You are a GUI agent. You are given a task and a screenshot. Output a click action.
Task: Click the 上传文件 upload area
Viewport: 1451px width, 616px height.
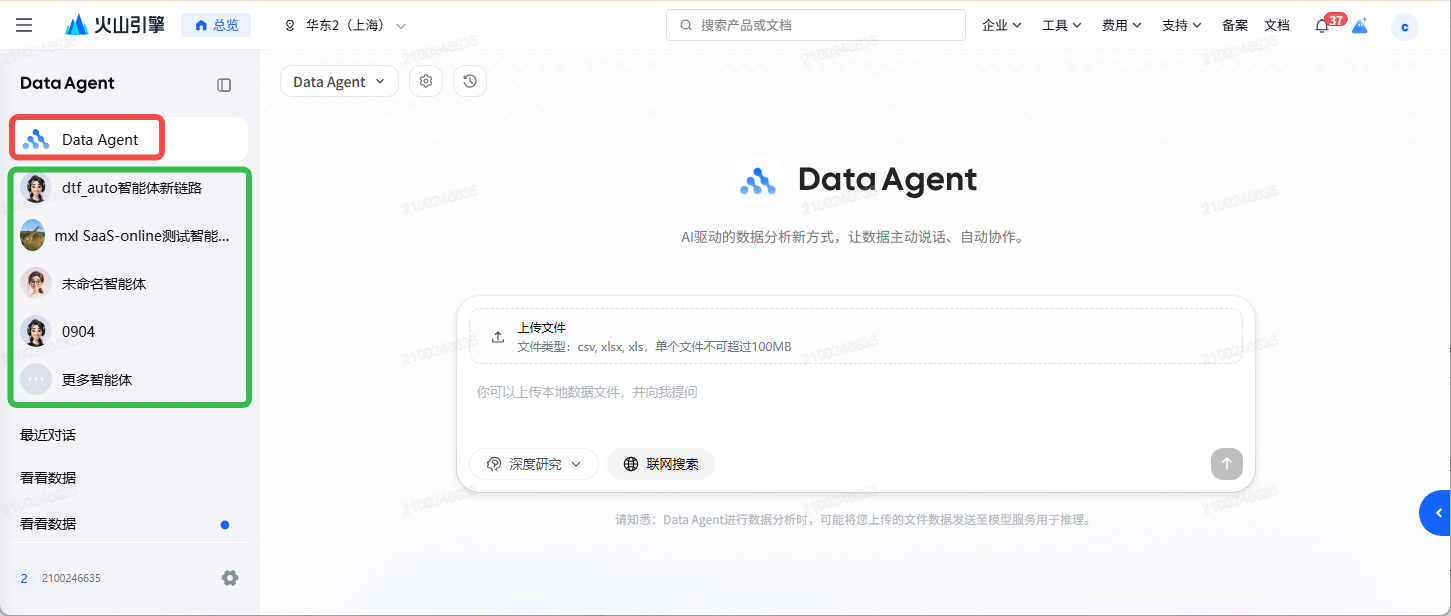click(x=856, y=336)
